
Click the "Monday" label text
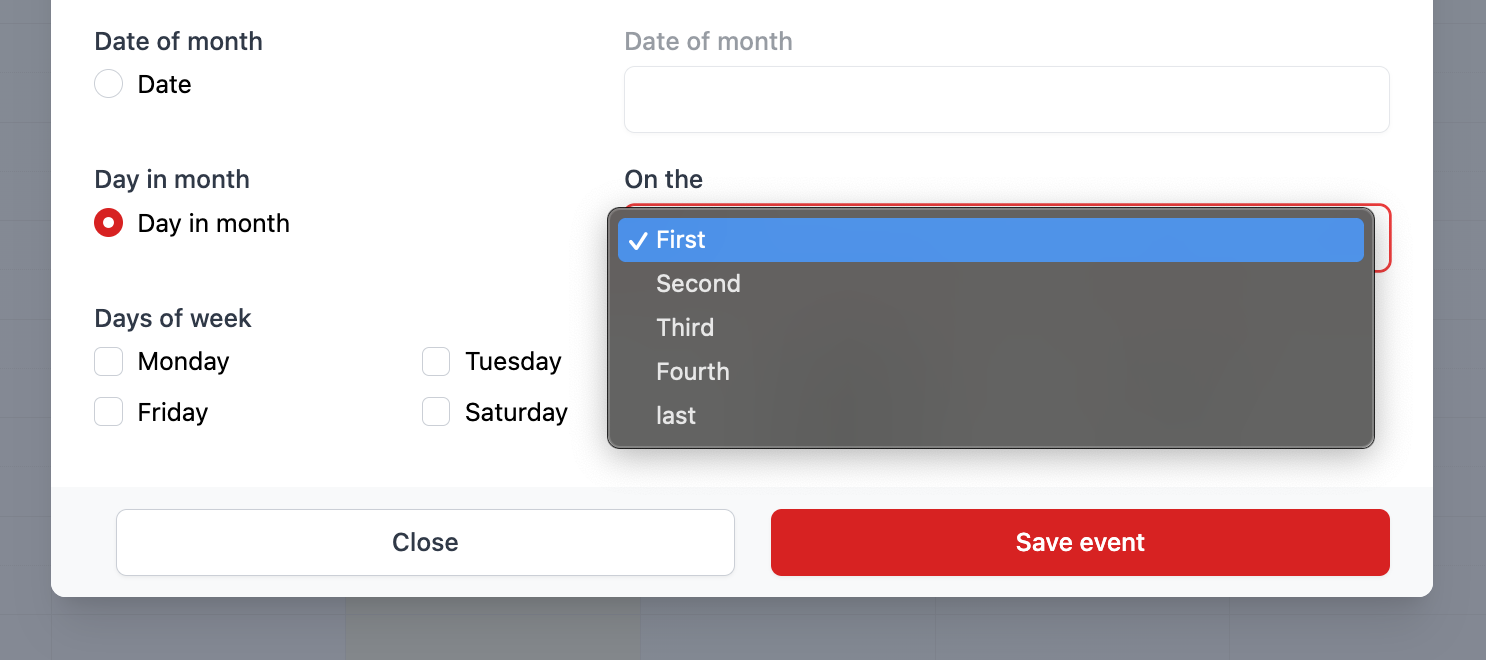184,361
